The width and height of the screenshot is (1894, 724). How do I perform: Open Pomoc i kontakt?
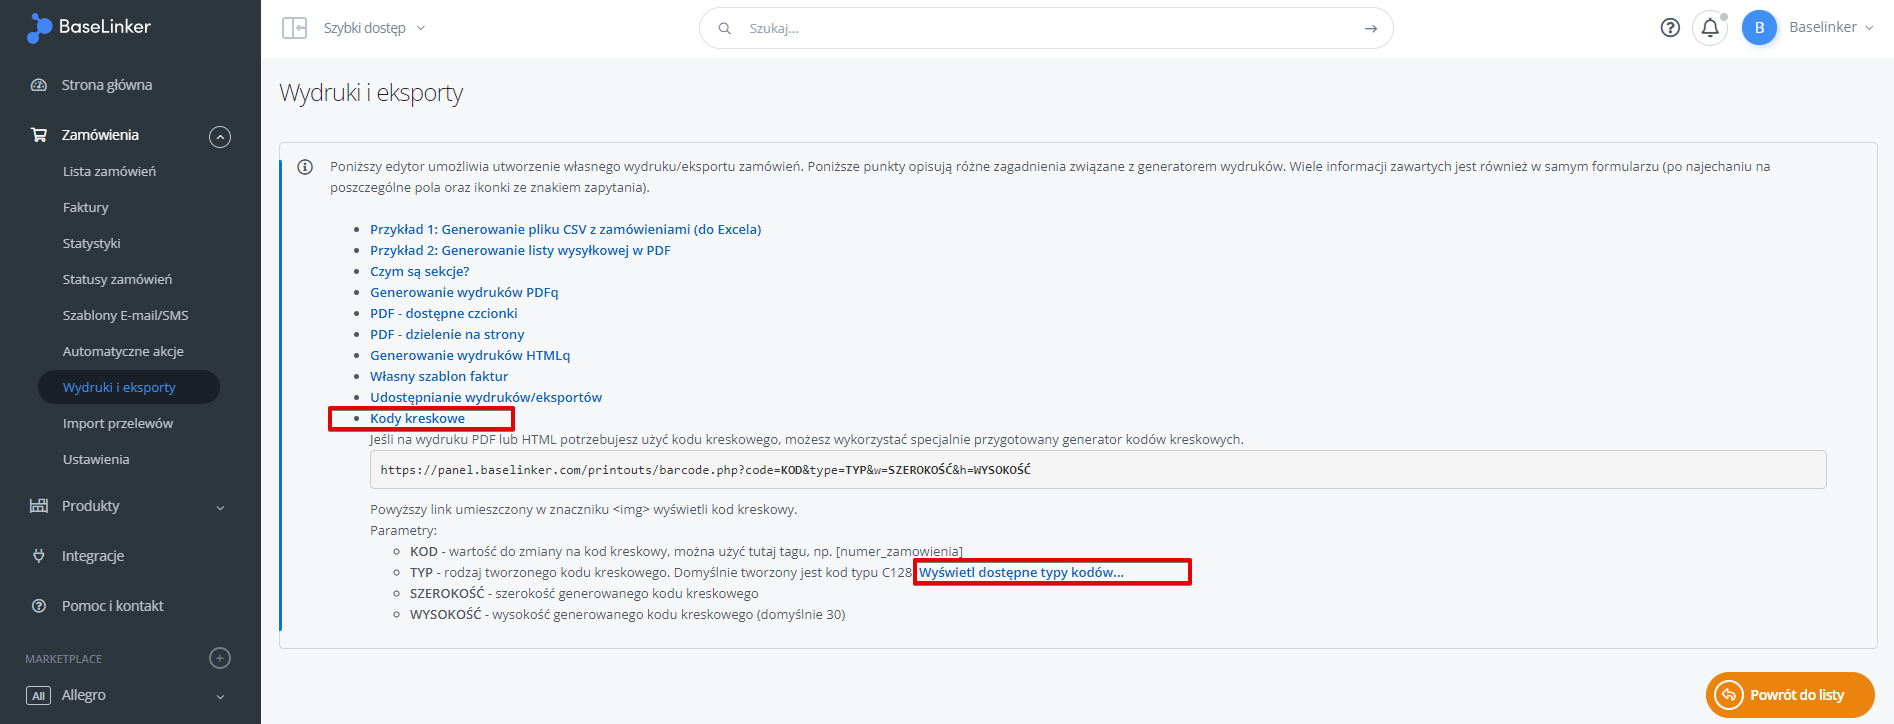click(113, 606)
